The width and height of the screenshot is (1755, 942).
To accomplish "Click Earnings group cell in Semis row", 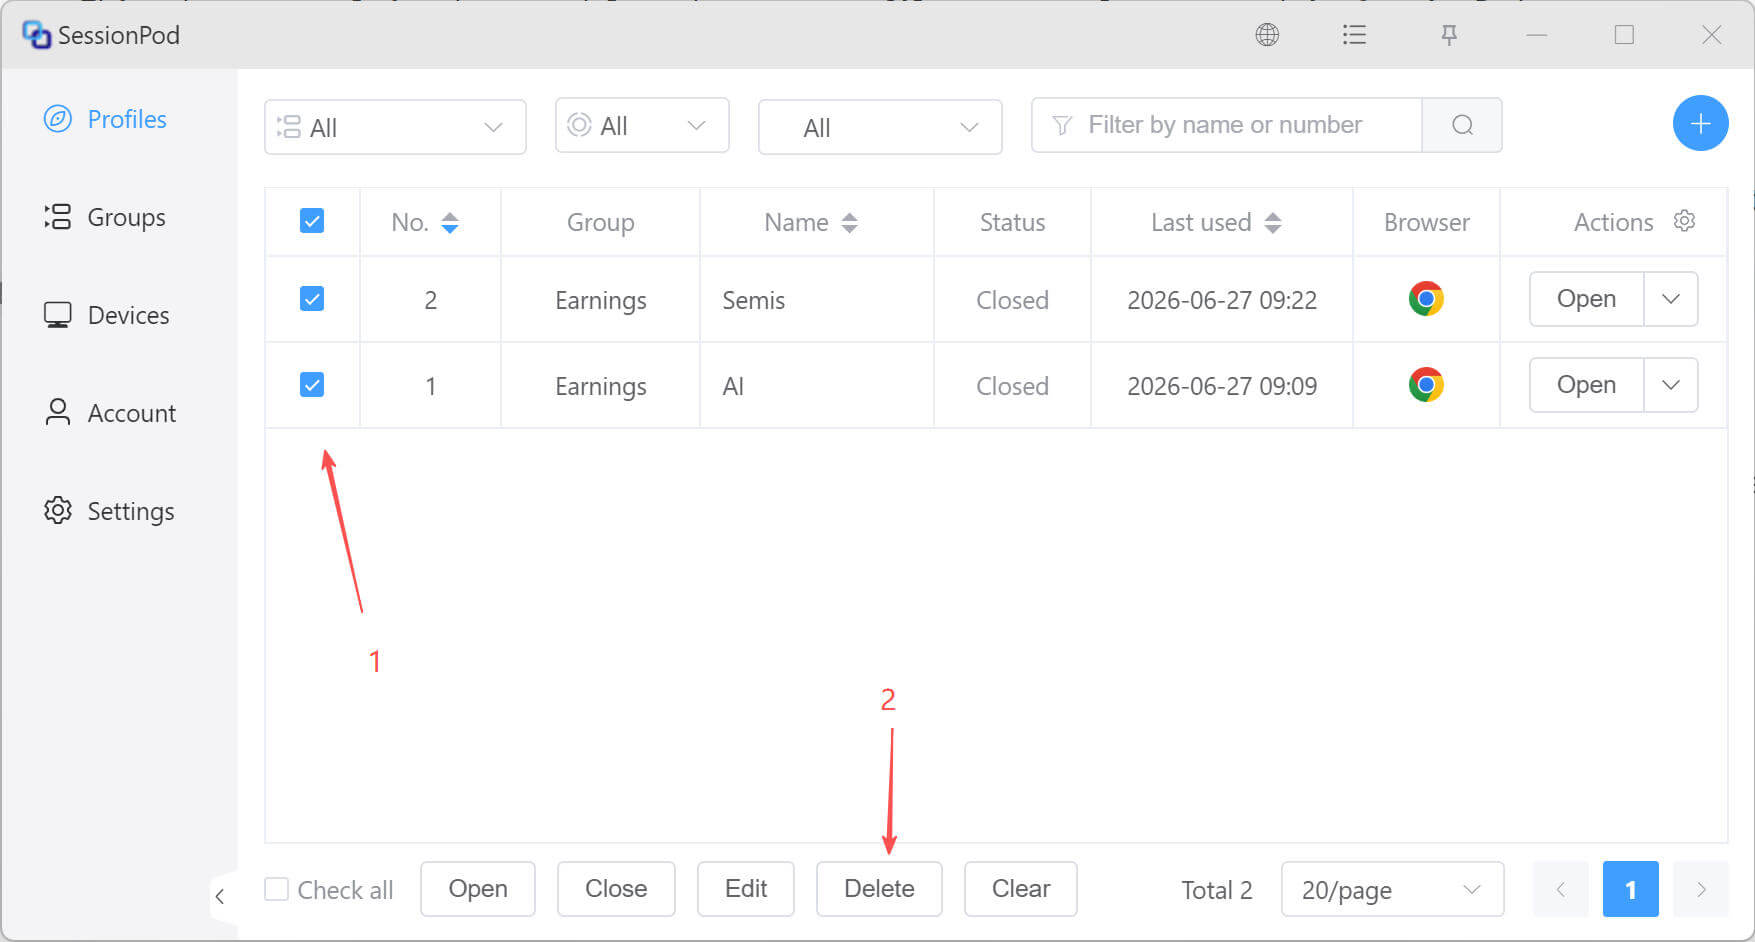I will pyautogui.click(x=601, y=300).
